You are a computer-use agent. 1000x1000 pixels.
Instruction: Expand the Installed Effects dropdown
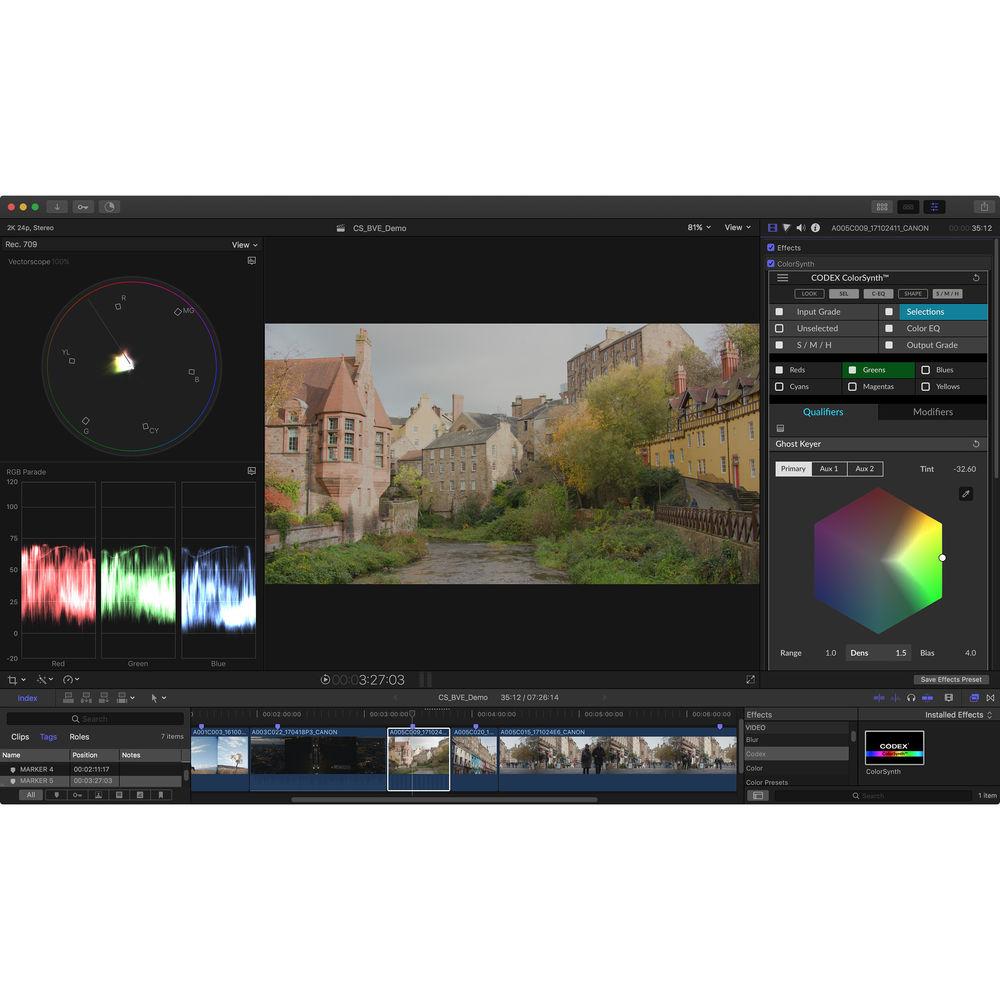coord(958,715)
